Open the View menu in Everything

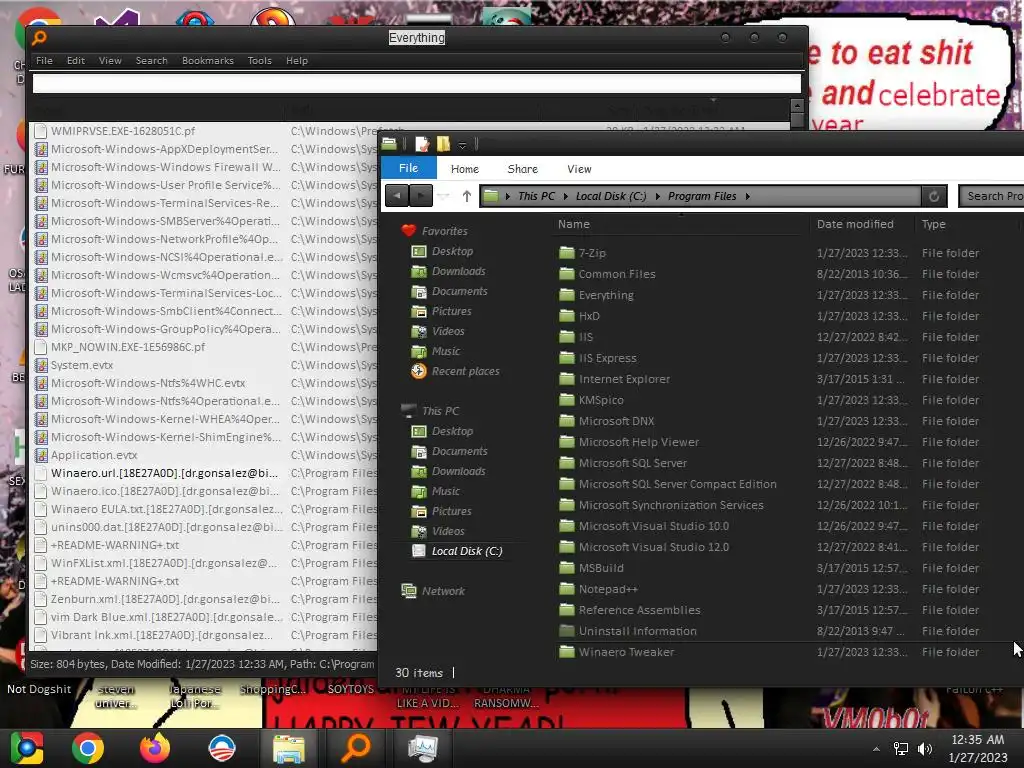(x=110, y=61)
